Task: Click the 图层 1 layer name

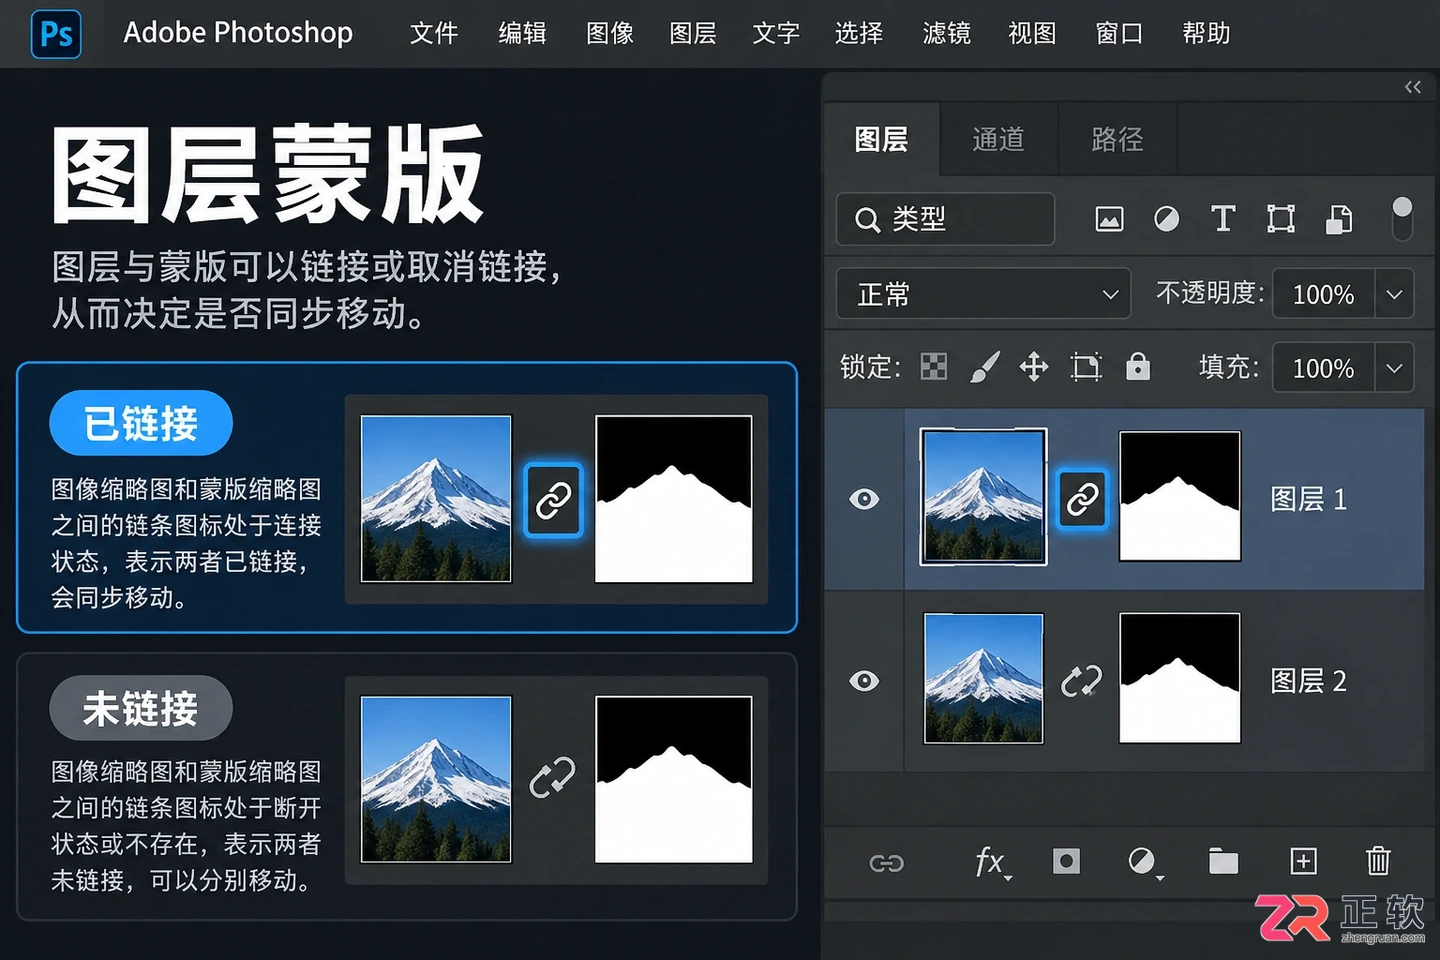Action: 1308,498
